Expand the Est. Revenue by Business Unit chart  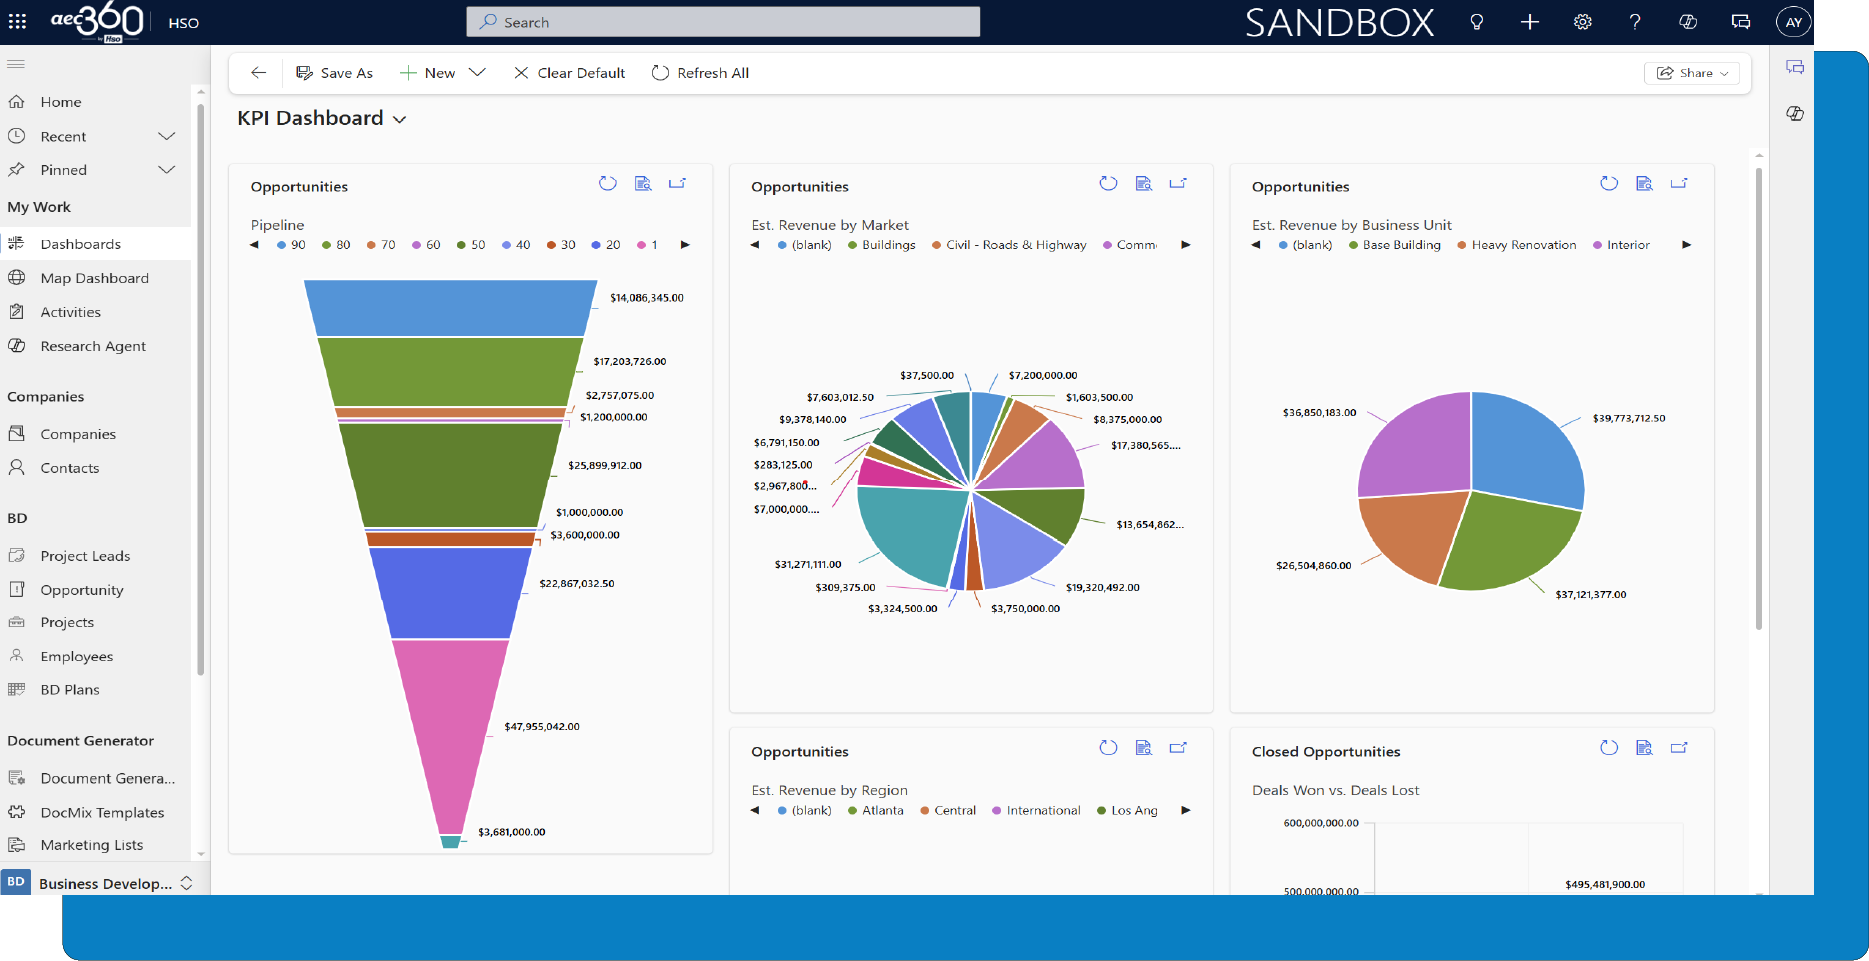pos(1679,183)
